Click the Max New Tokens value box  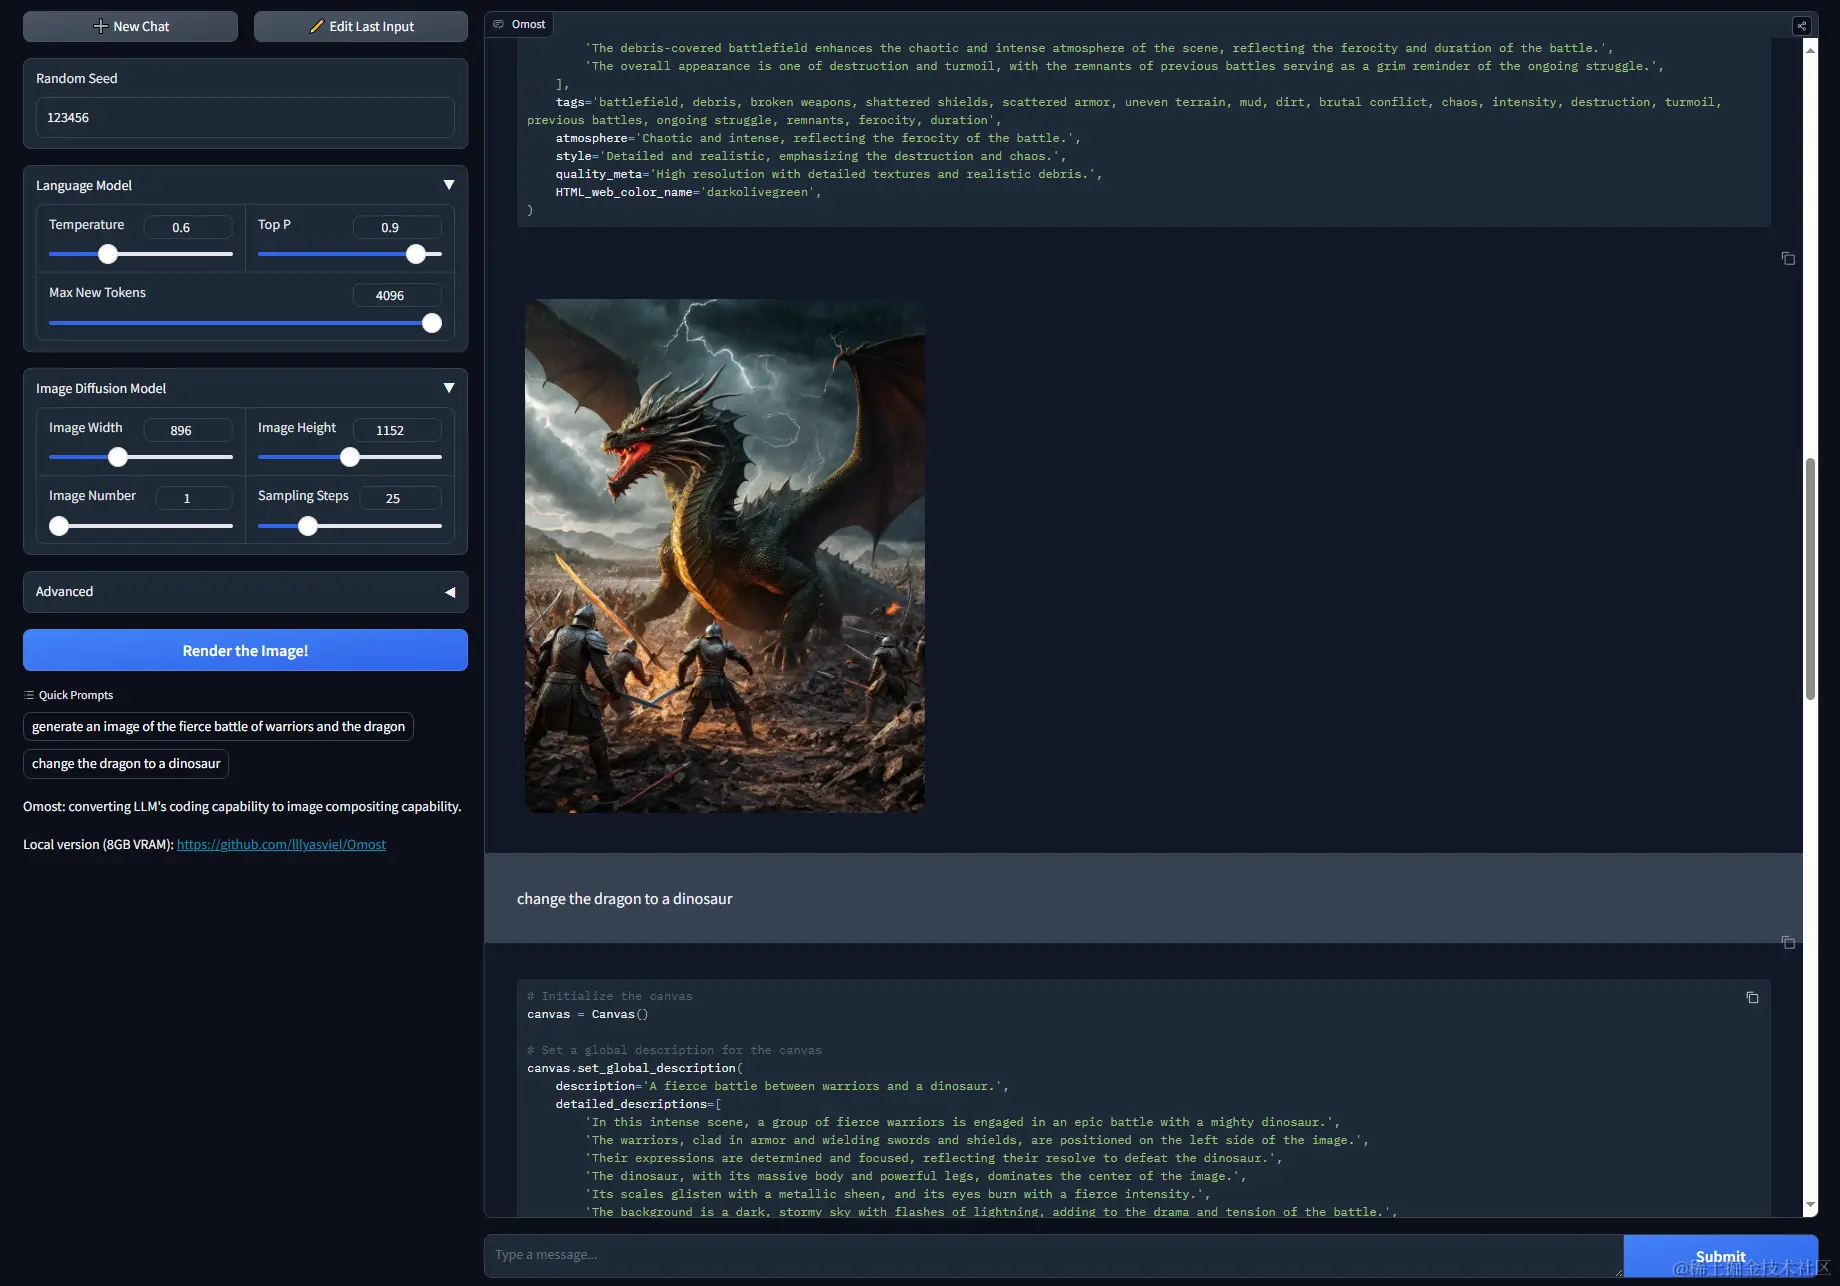[397, 295]
